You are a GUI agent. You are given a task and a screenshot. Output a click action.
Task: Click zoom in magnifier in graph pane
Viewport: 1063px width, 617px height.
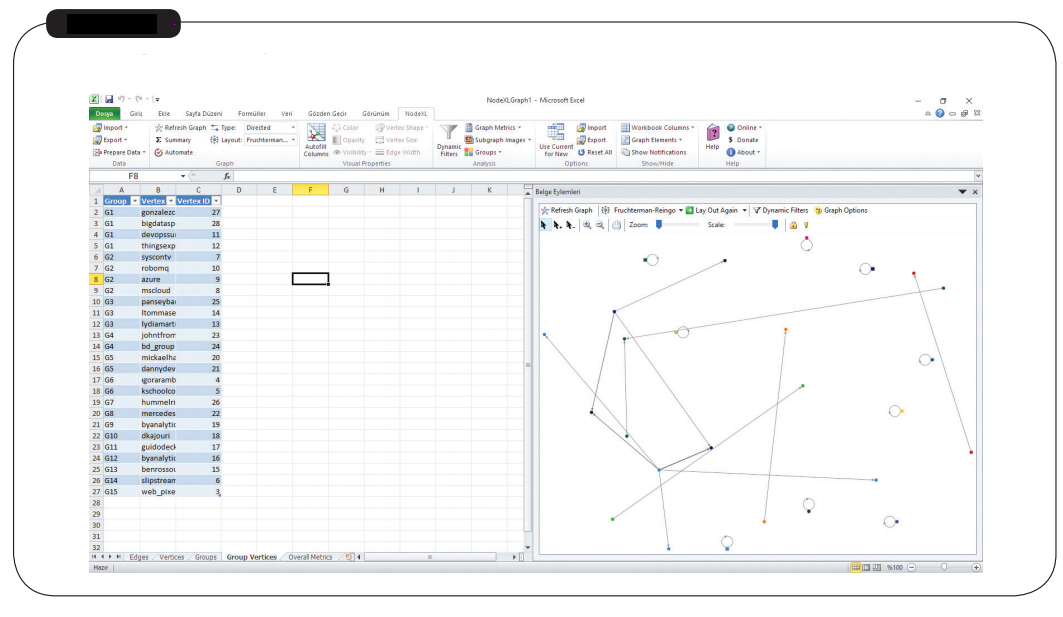587,225
